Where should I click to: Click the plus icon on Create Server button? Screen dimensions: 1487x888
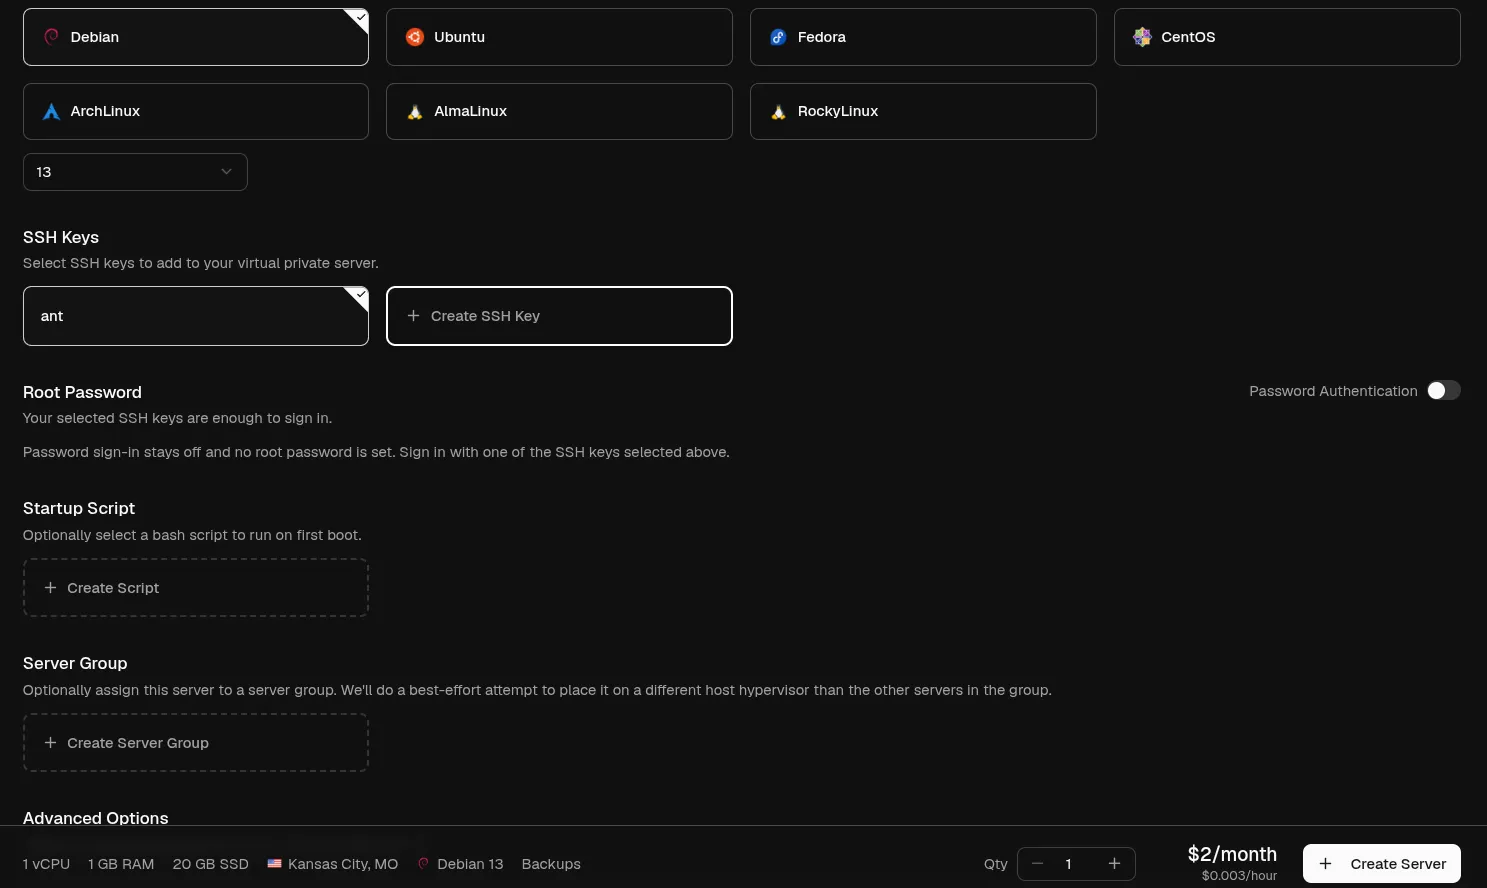pos(1325,864)
